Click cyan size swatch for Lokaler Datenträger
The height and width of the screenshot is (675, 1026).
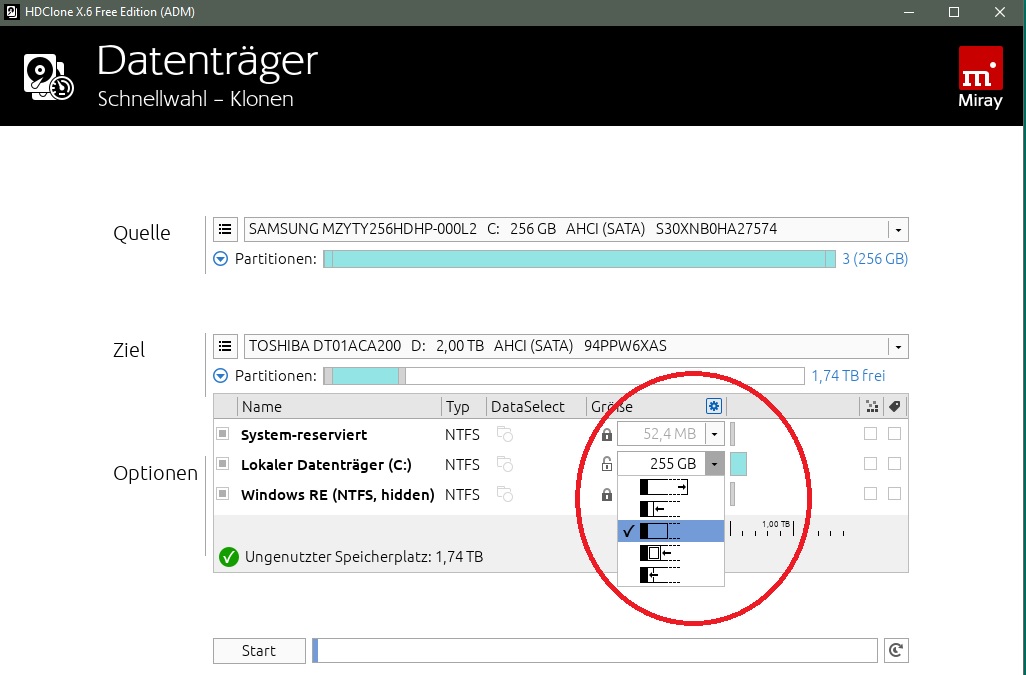pyautogui.click(x=738, y=464)
